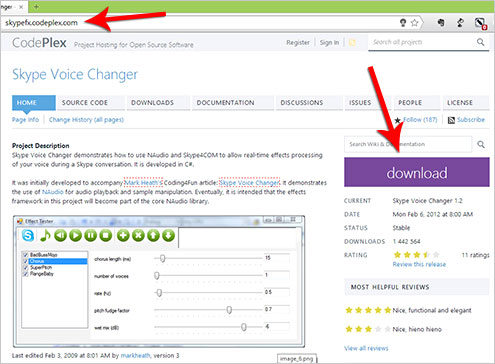The width and height of the screenshot is (495, 364).
Task: Toggle the SuperPitch effect checkbox
Action: click(25, 268)
